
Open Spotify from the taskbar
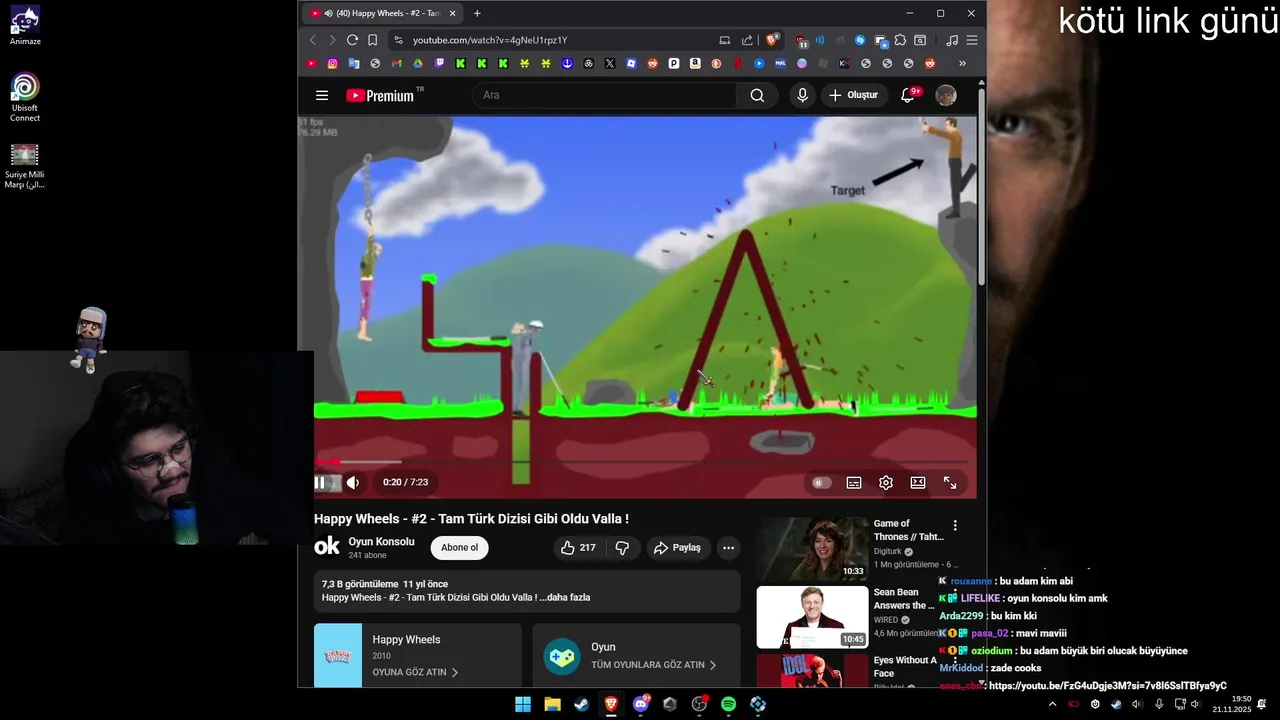(x=729, y=704)
